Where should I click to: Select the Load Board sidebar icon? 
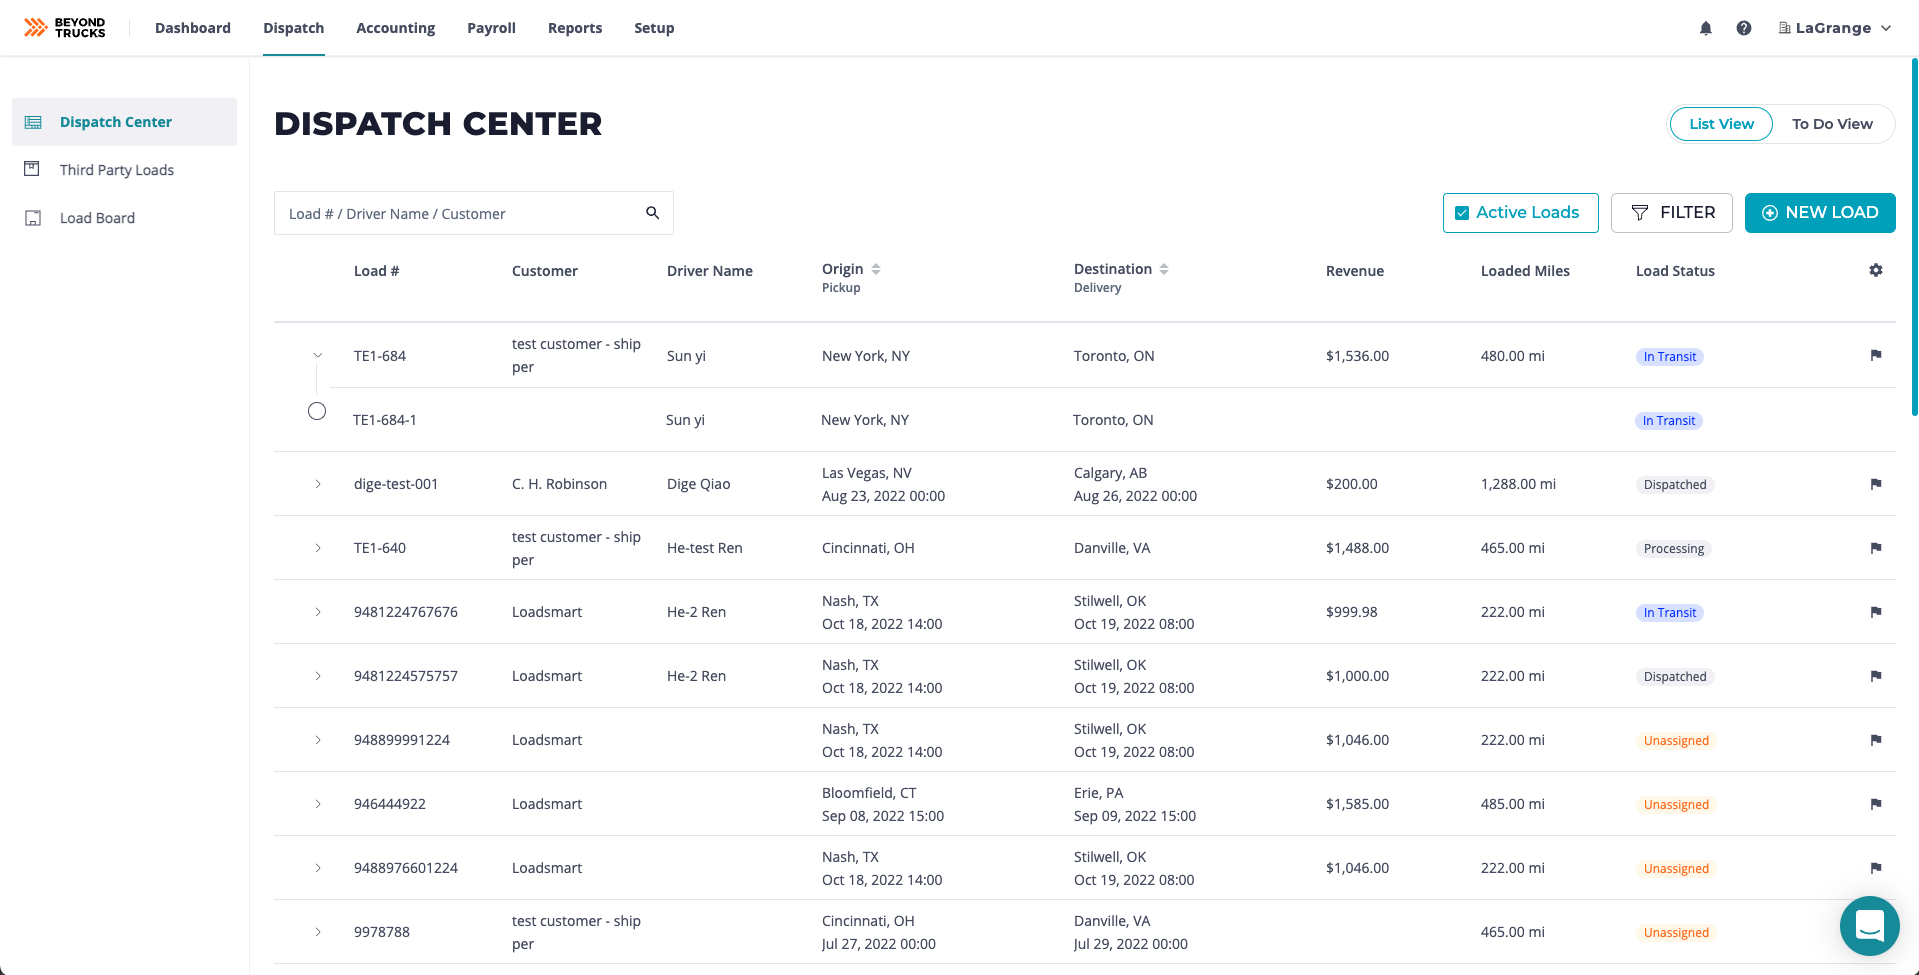[33, 217]
